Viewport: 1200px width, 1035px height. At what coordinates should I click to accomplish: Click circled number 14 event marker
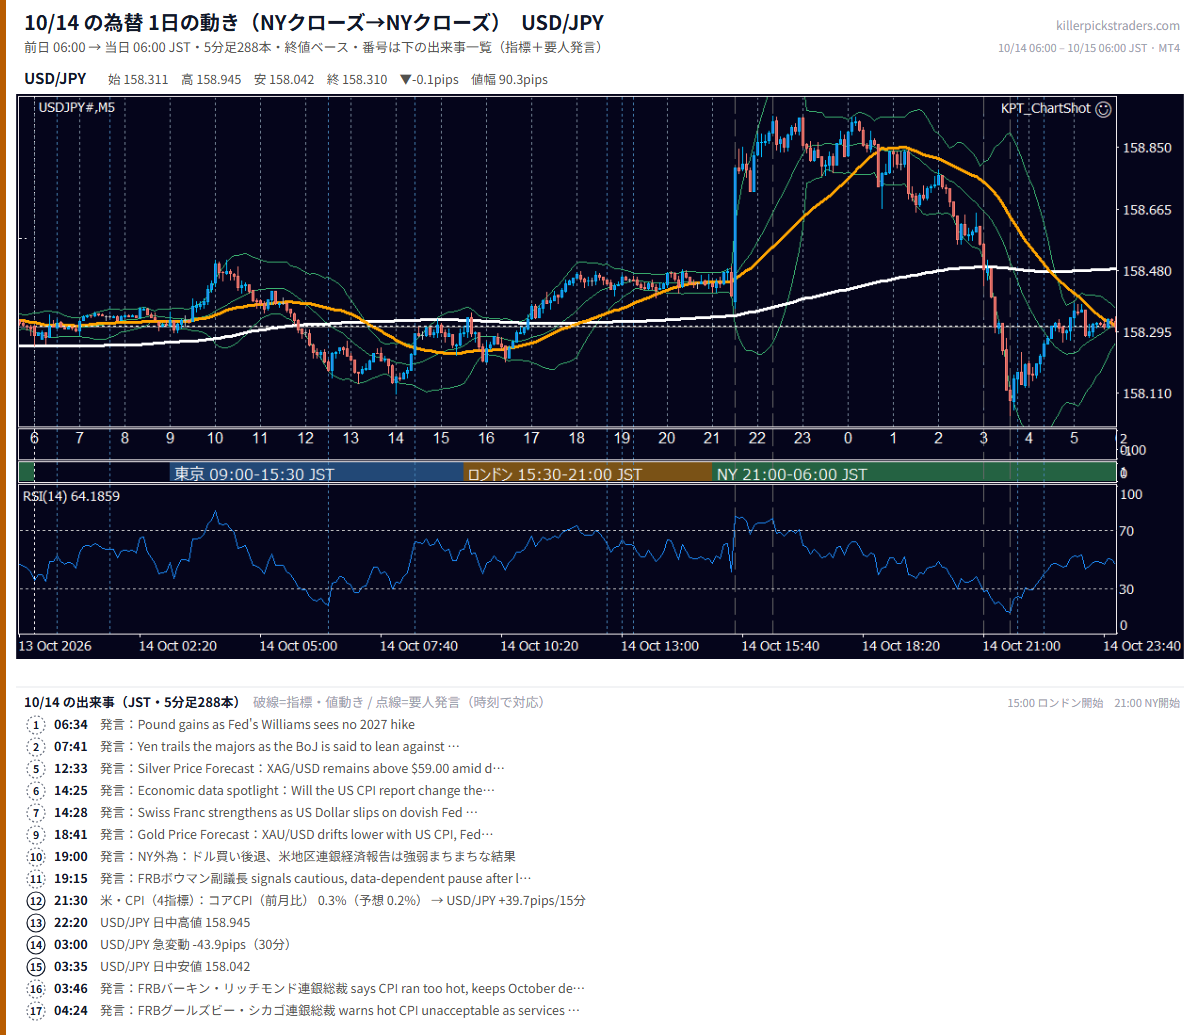37,945
